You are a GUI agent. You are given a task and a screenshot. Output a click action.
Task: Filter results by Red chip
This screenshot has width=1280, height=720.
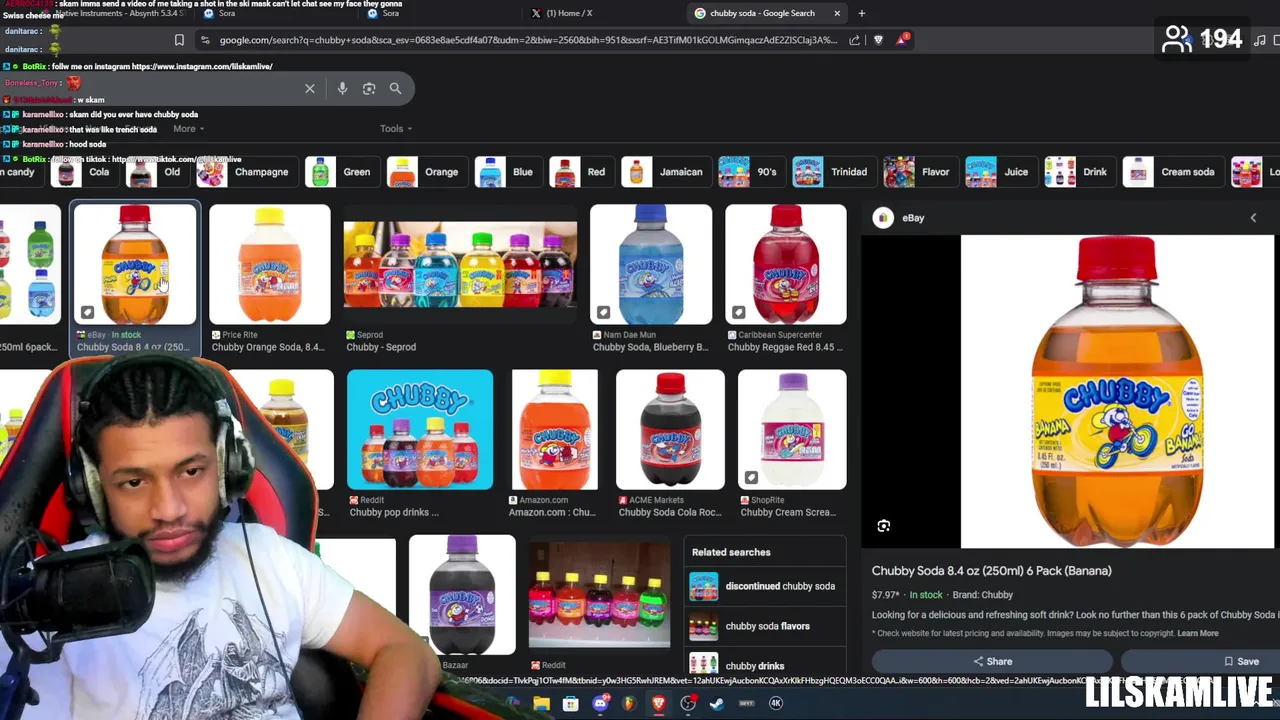pos(580,172)
